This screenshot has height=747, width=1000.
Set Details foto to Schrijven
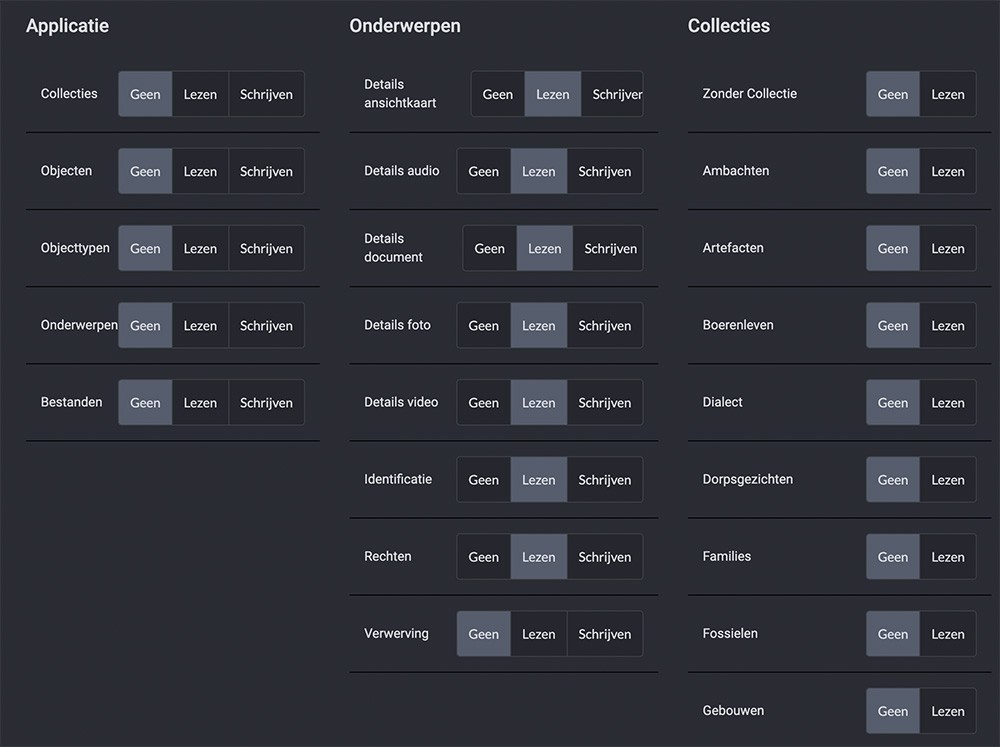coord(604,325)
